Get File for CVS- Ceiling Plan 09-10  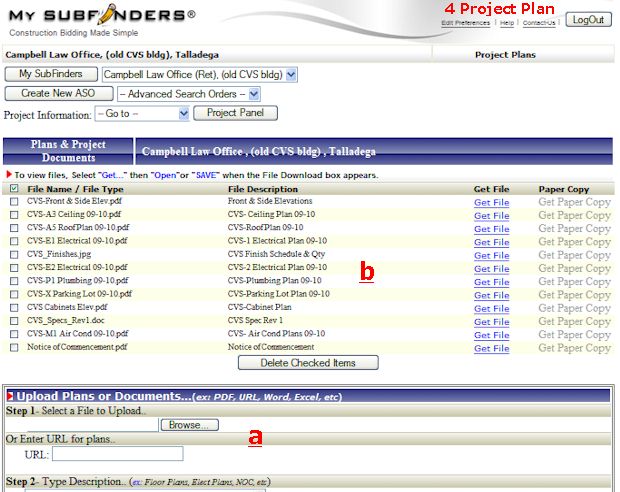pyautogui.click(x=491, y=216)
